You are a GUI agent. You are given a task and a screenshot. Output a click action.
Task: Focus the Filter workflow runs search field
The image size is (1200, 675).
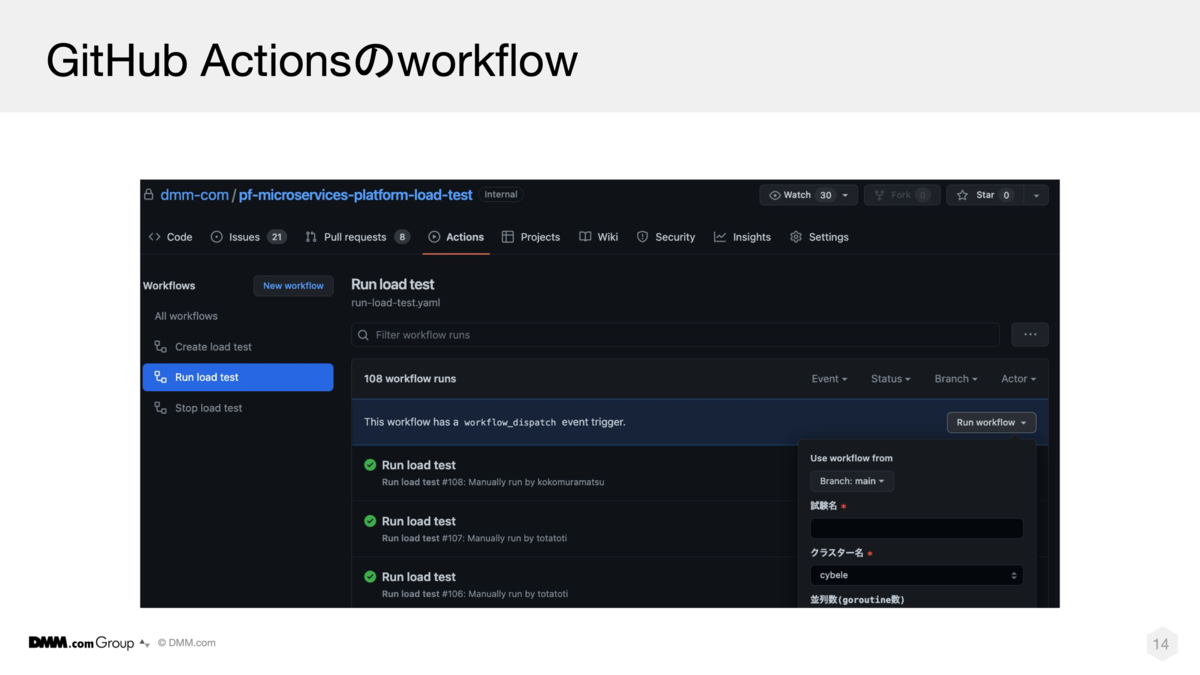pyautogui.click(x=675, y=335)
